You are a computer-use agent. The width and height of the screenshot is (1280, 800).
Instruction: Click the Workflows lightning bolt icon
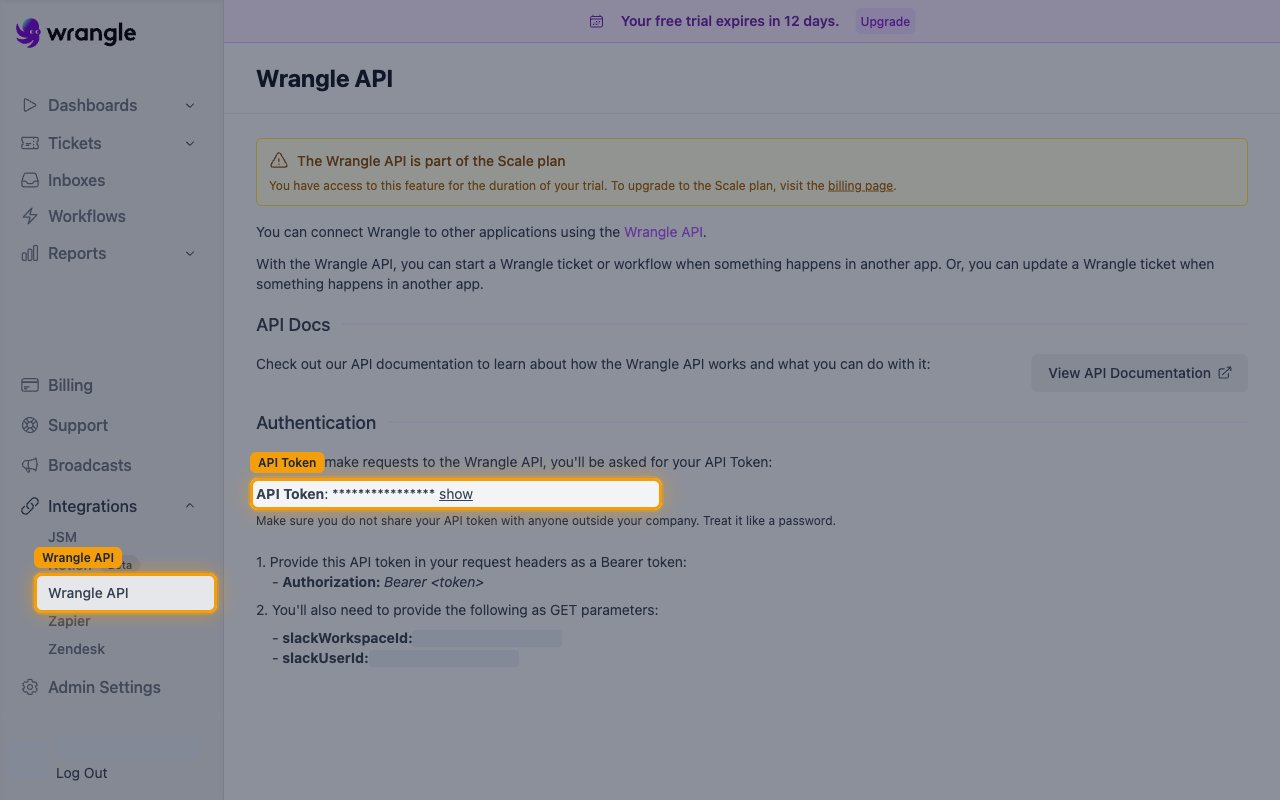(30, 216)
